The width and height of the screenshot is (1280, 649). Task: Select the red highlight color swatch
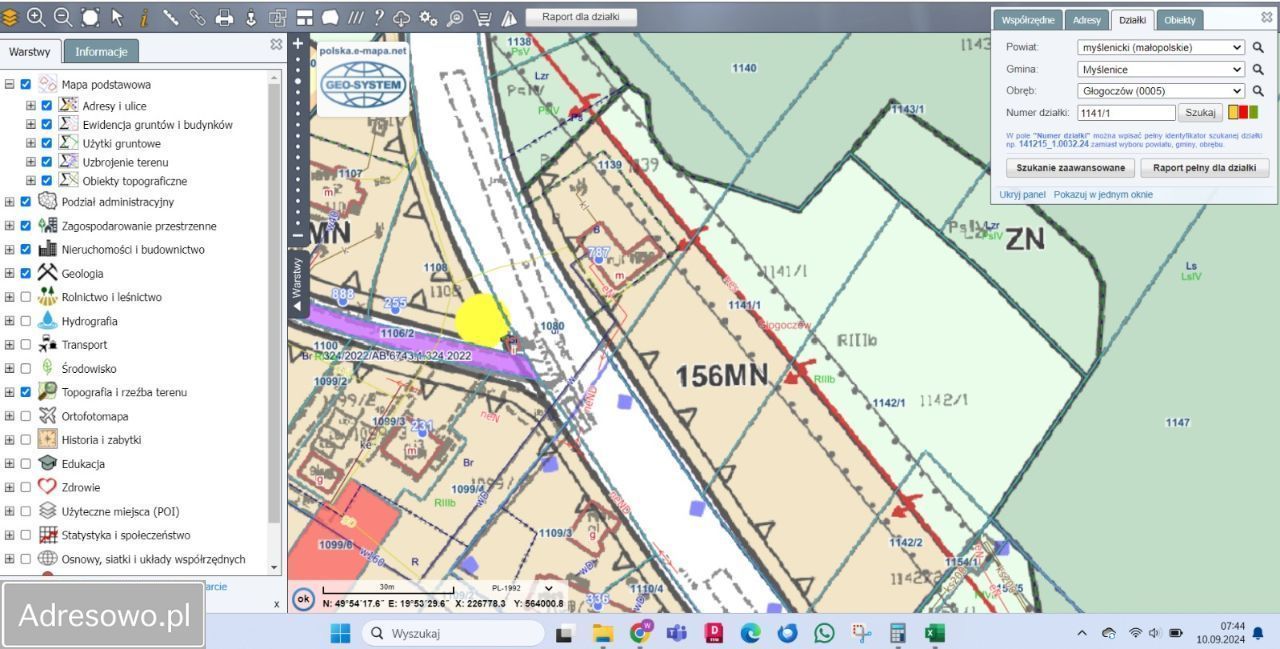(x=1243, y=113)
